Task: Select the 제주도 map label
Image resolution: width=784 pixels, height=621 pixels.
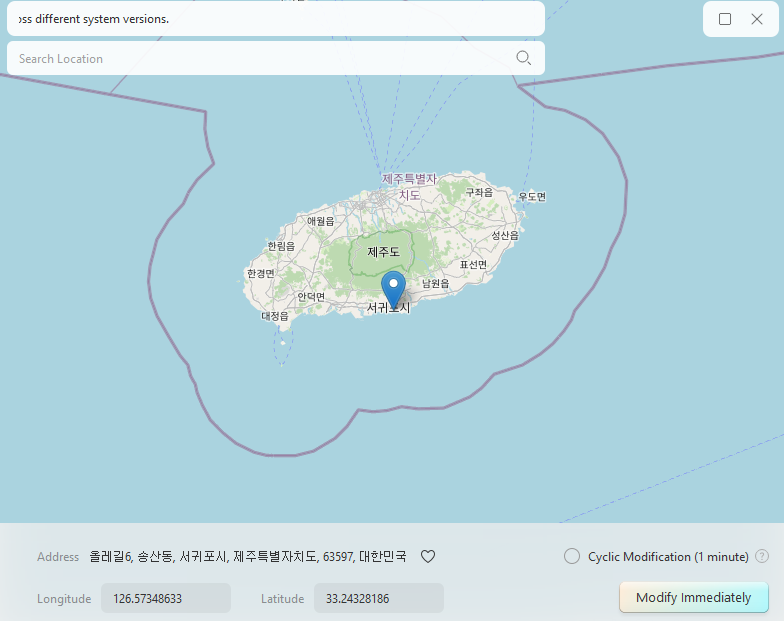Action: pyautogui.click(x=384, y=252)
